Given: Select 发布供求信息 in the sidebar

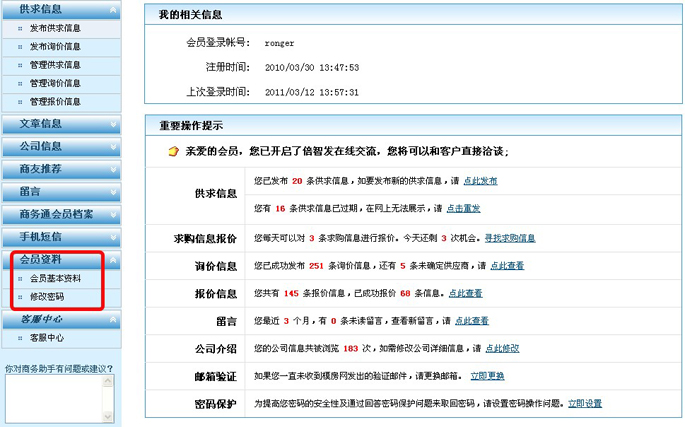Looking at the screenshot, I should (55, 28).
